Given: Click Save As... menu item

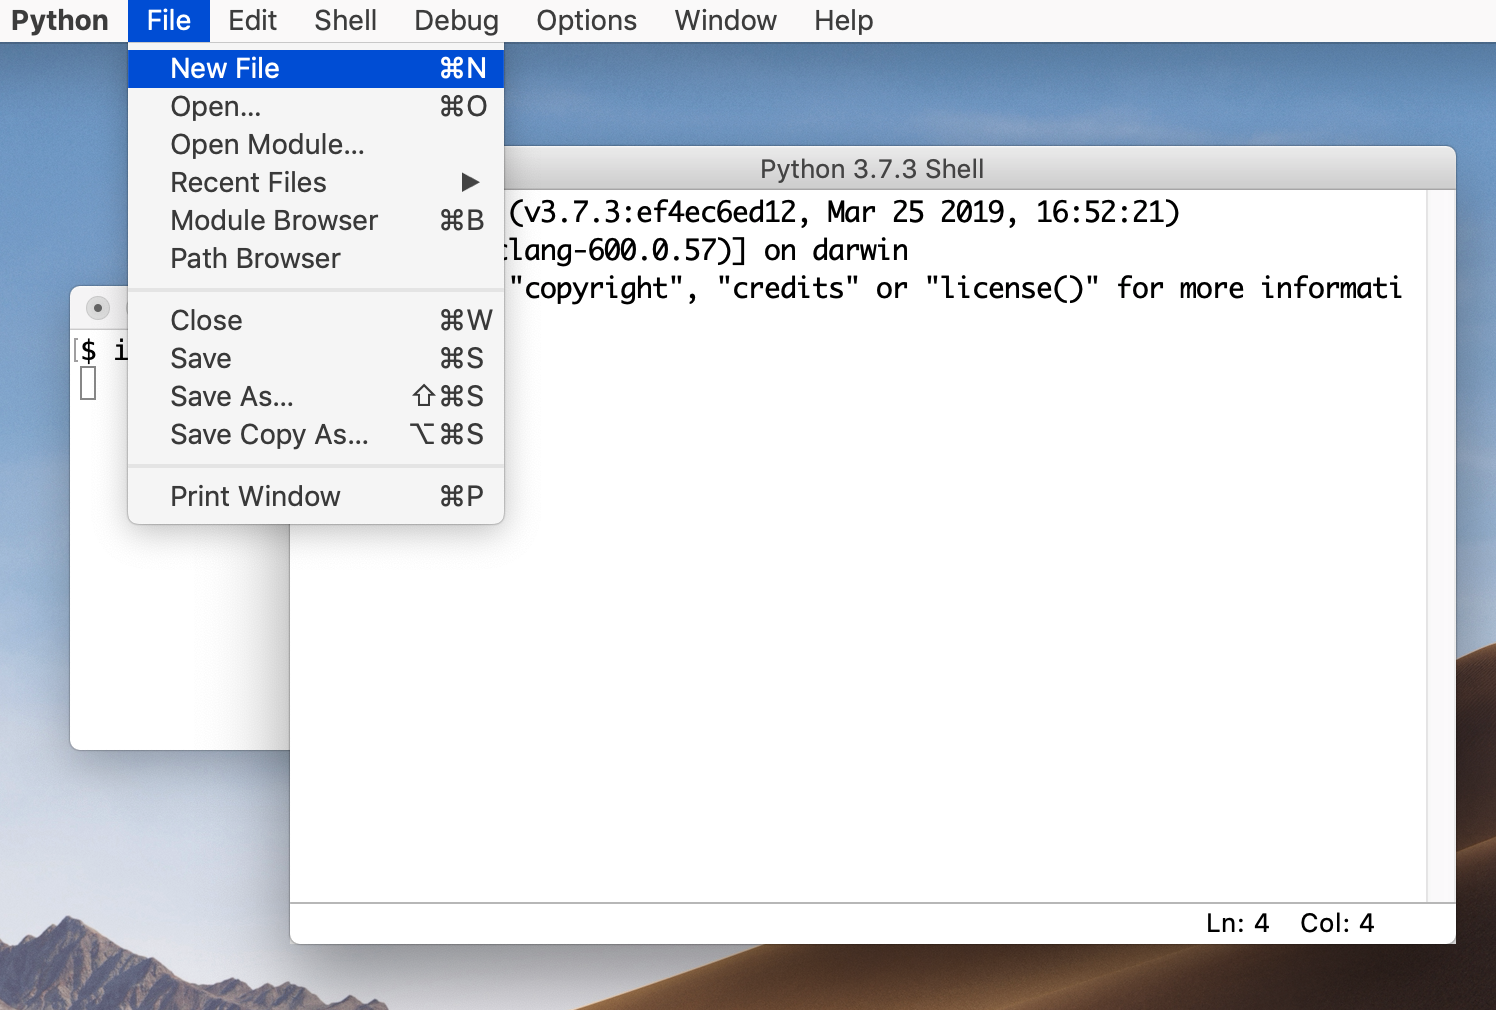Looking at the screenshot, I should click(232, 396).
